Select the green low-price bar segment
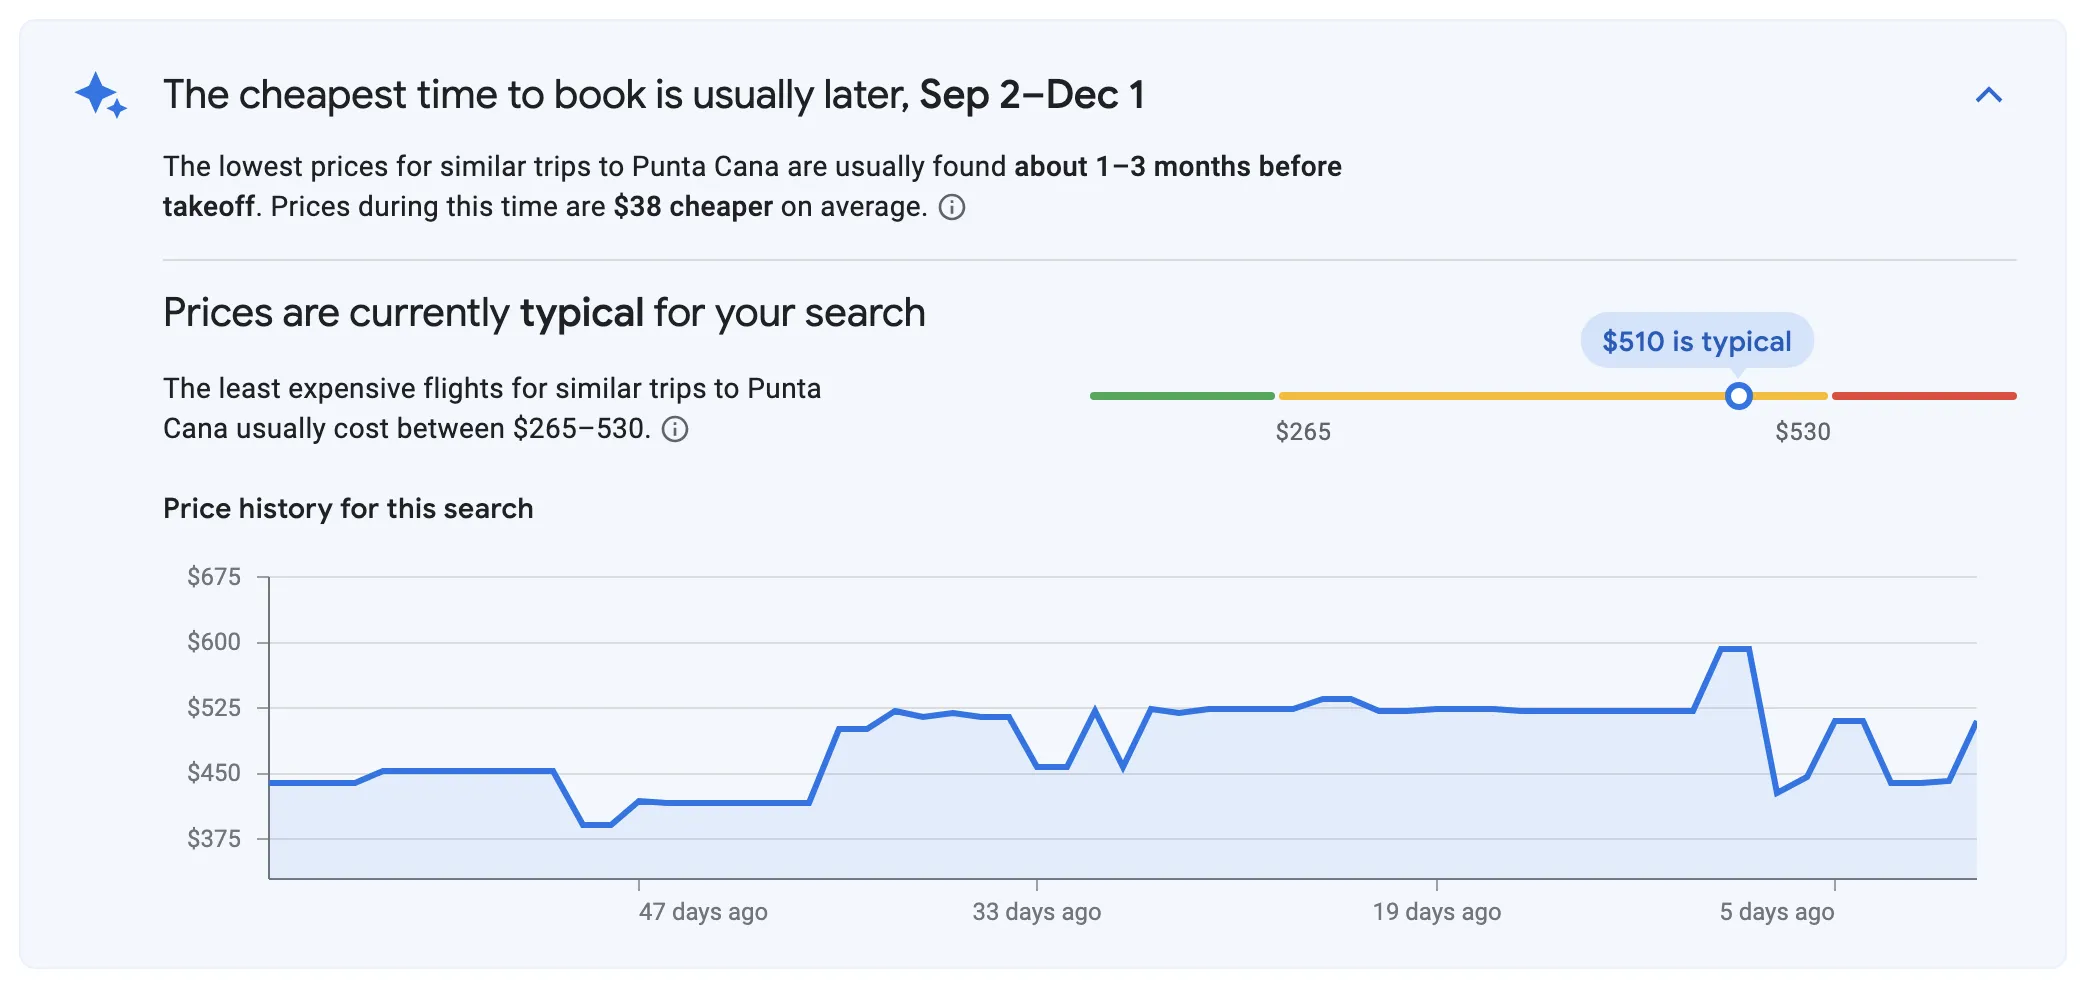Viewport: 2092px width, 990px height. tap(1182, 396)
